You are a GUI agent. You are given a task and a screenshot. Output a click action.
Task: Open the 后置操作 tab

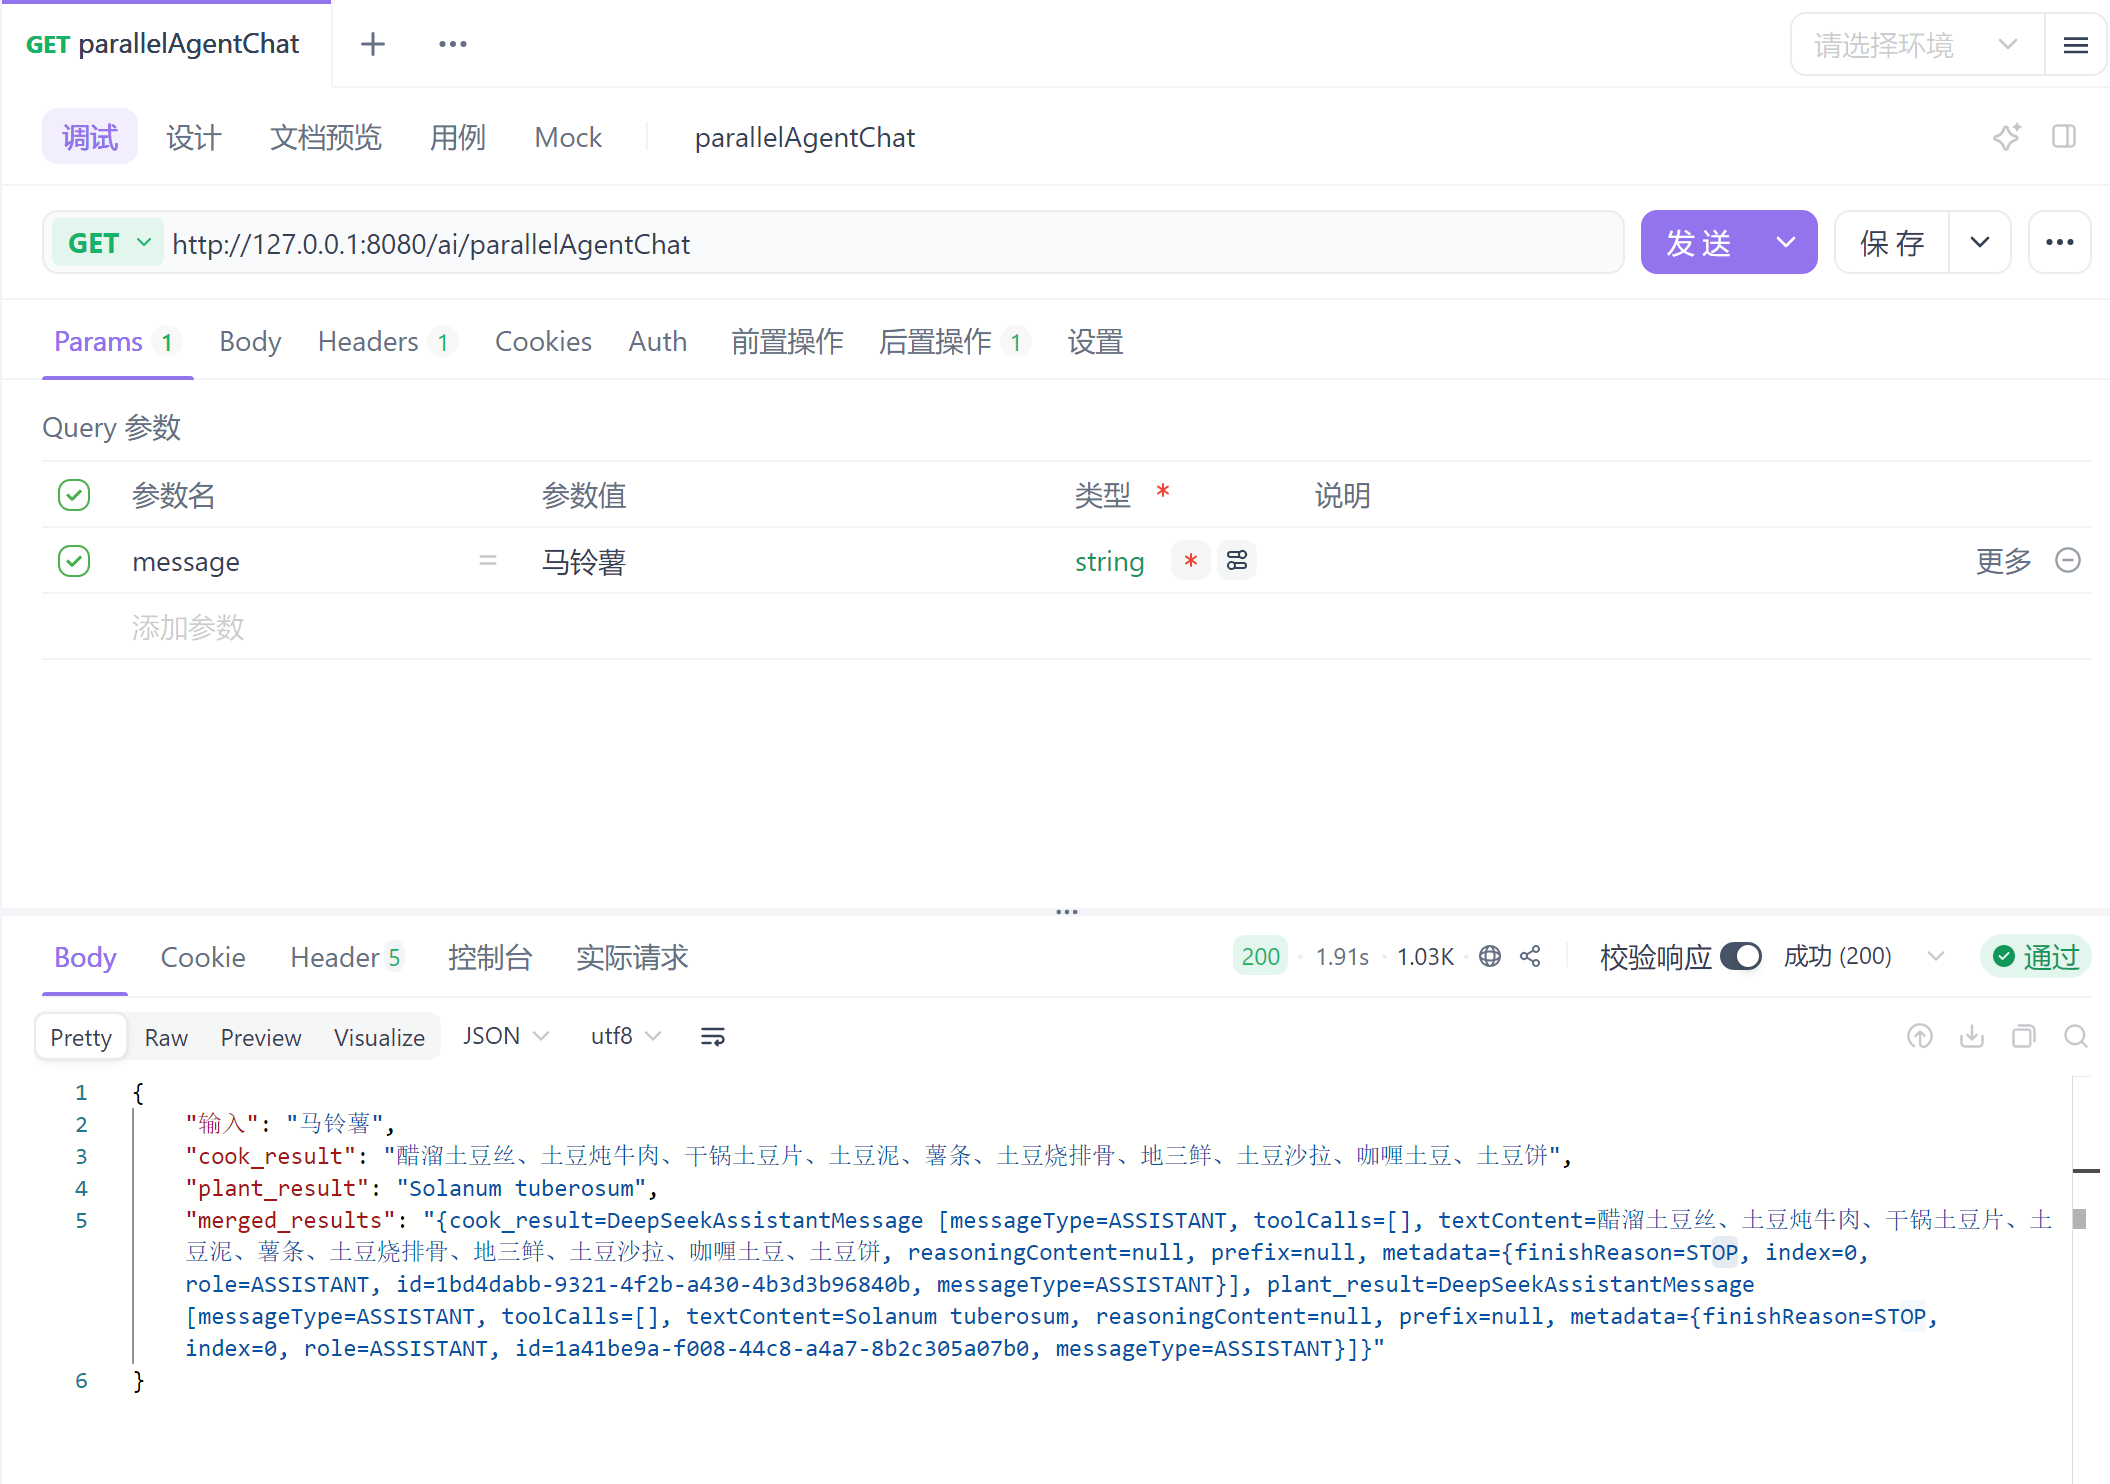pyautogui.click(x=954, y=342)
